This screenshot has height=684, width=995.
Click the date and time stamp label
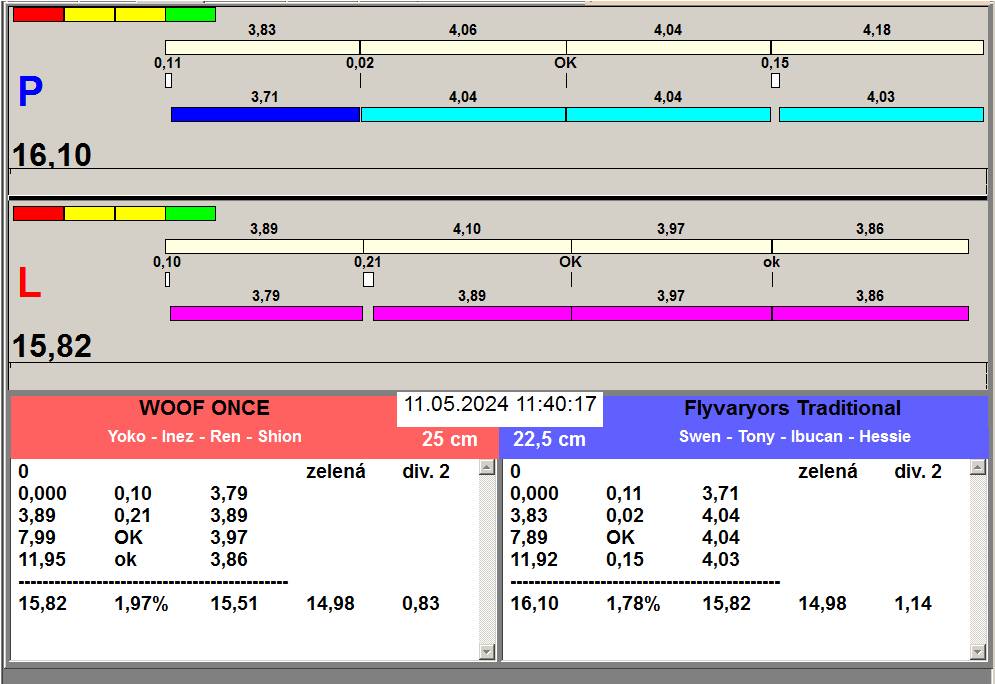click(500, 405)
